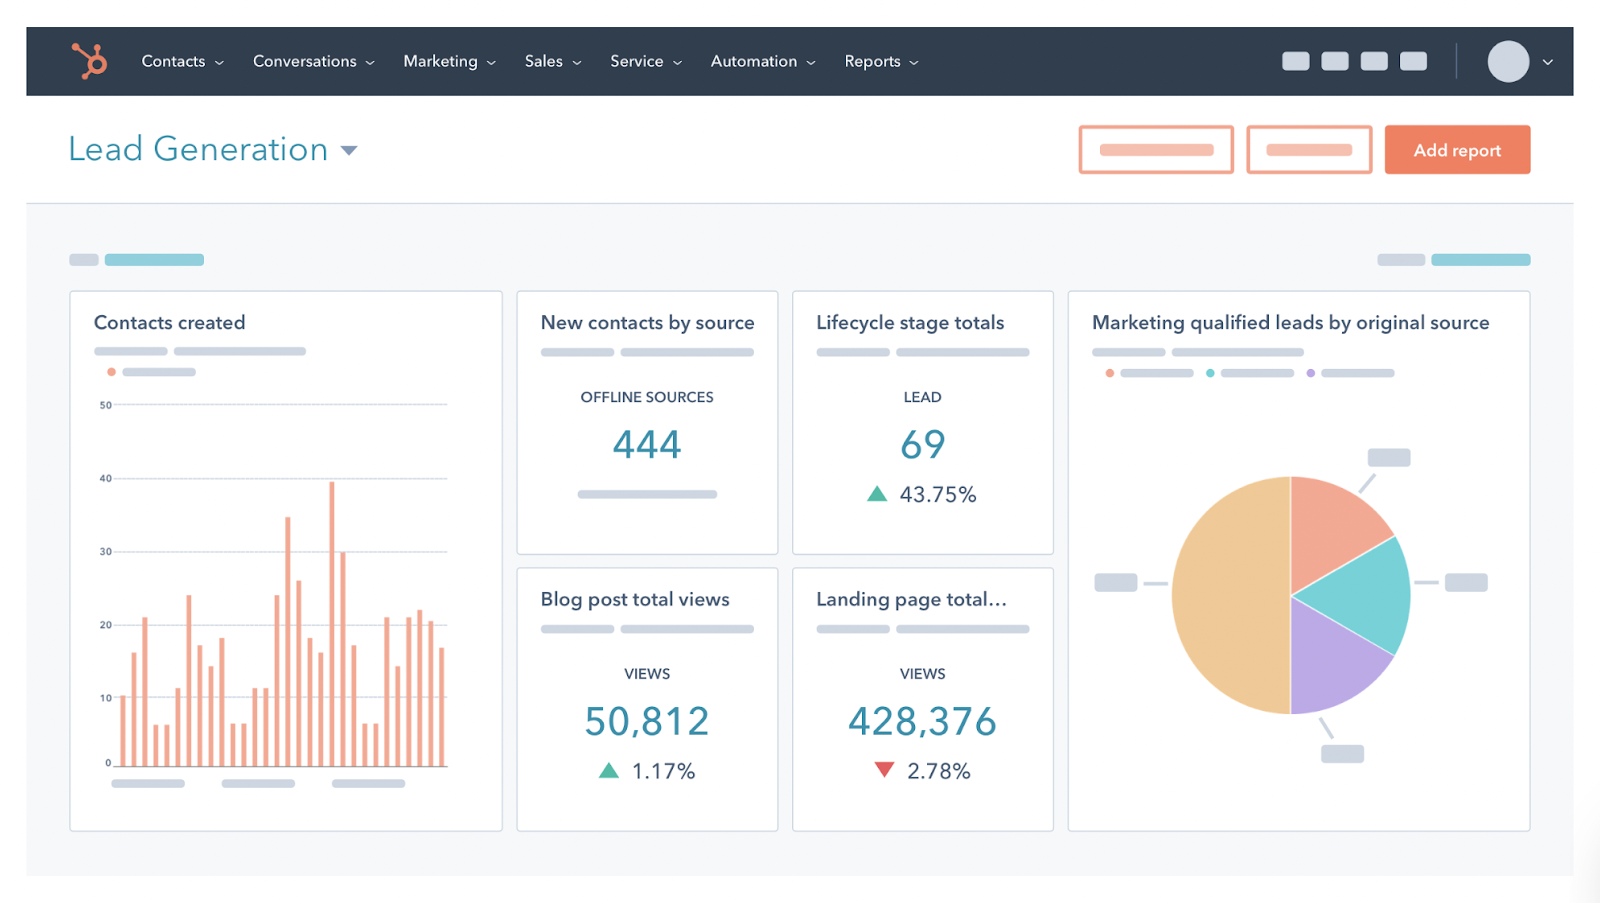Image resolution: width=1600 pixels, height=903 pixels.
Task: Click orange legend dot in Contacts created
Action: click(x=111, y=372)
